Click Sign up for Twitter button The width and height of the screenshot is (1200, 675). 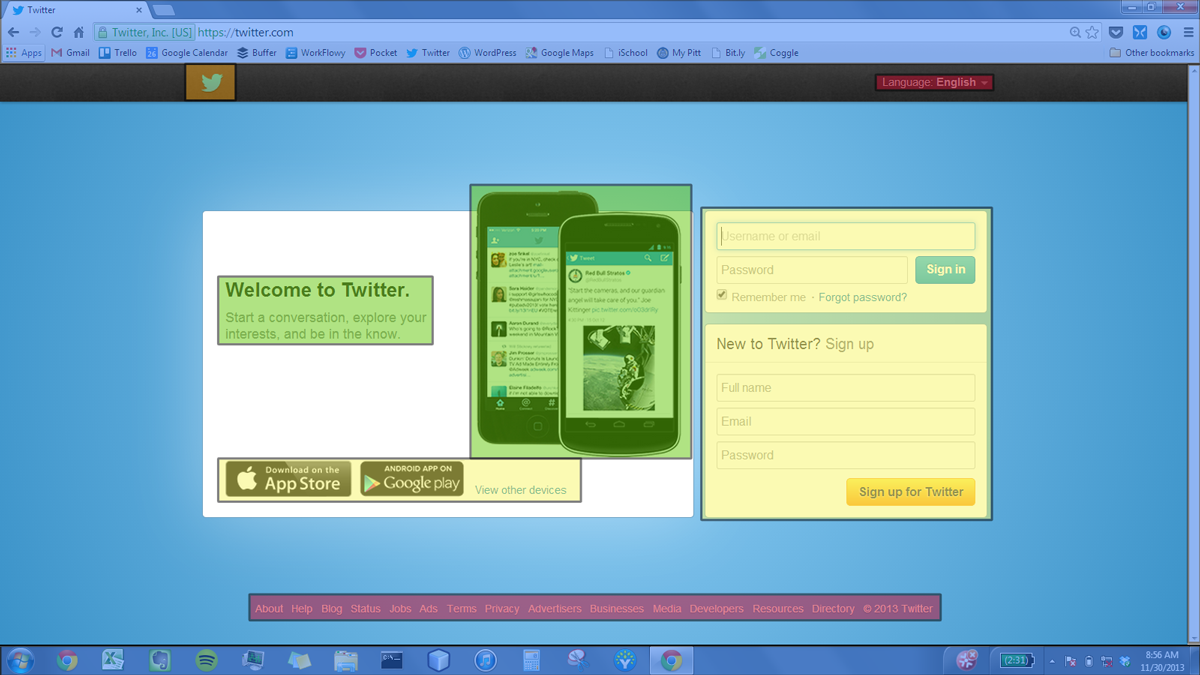(911, 491)
